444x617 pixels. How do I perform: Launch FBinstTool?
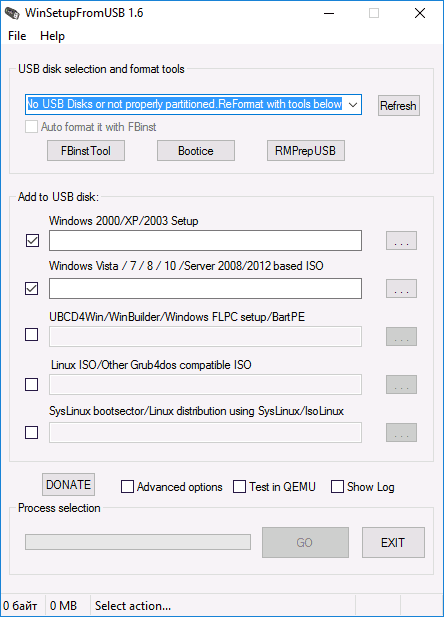[86, 151]
